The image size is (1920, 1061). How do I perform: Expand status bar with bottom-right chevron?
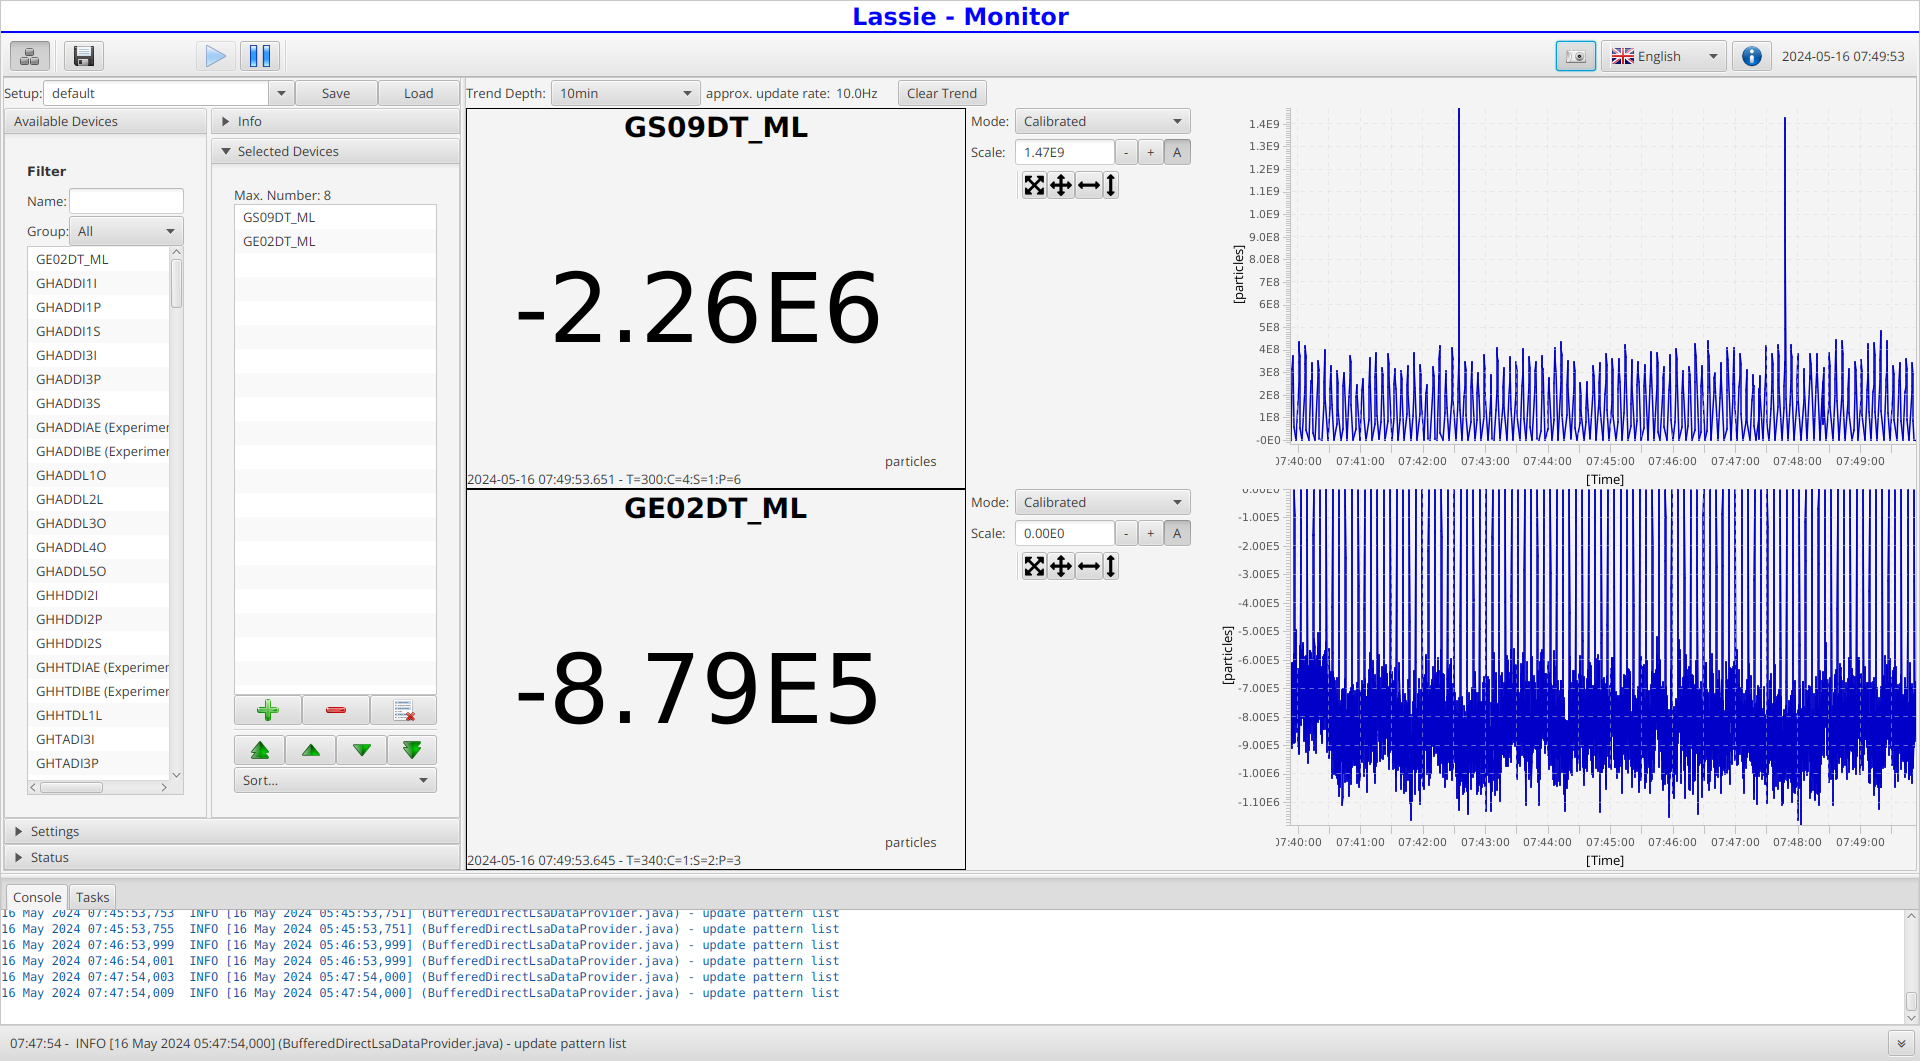1901,1043
